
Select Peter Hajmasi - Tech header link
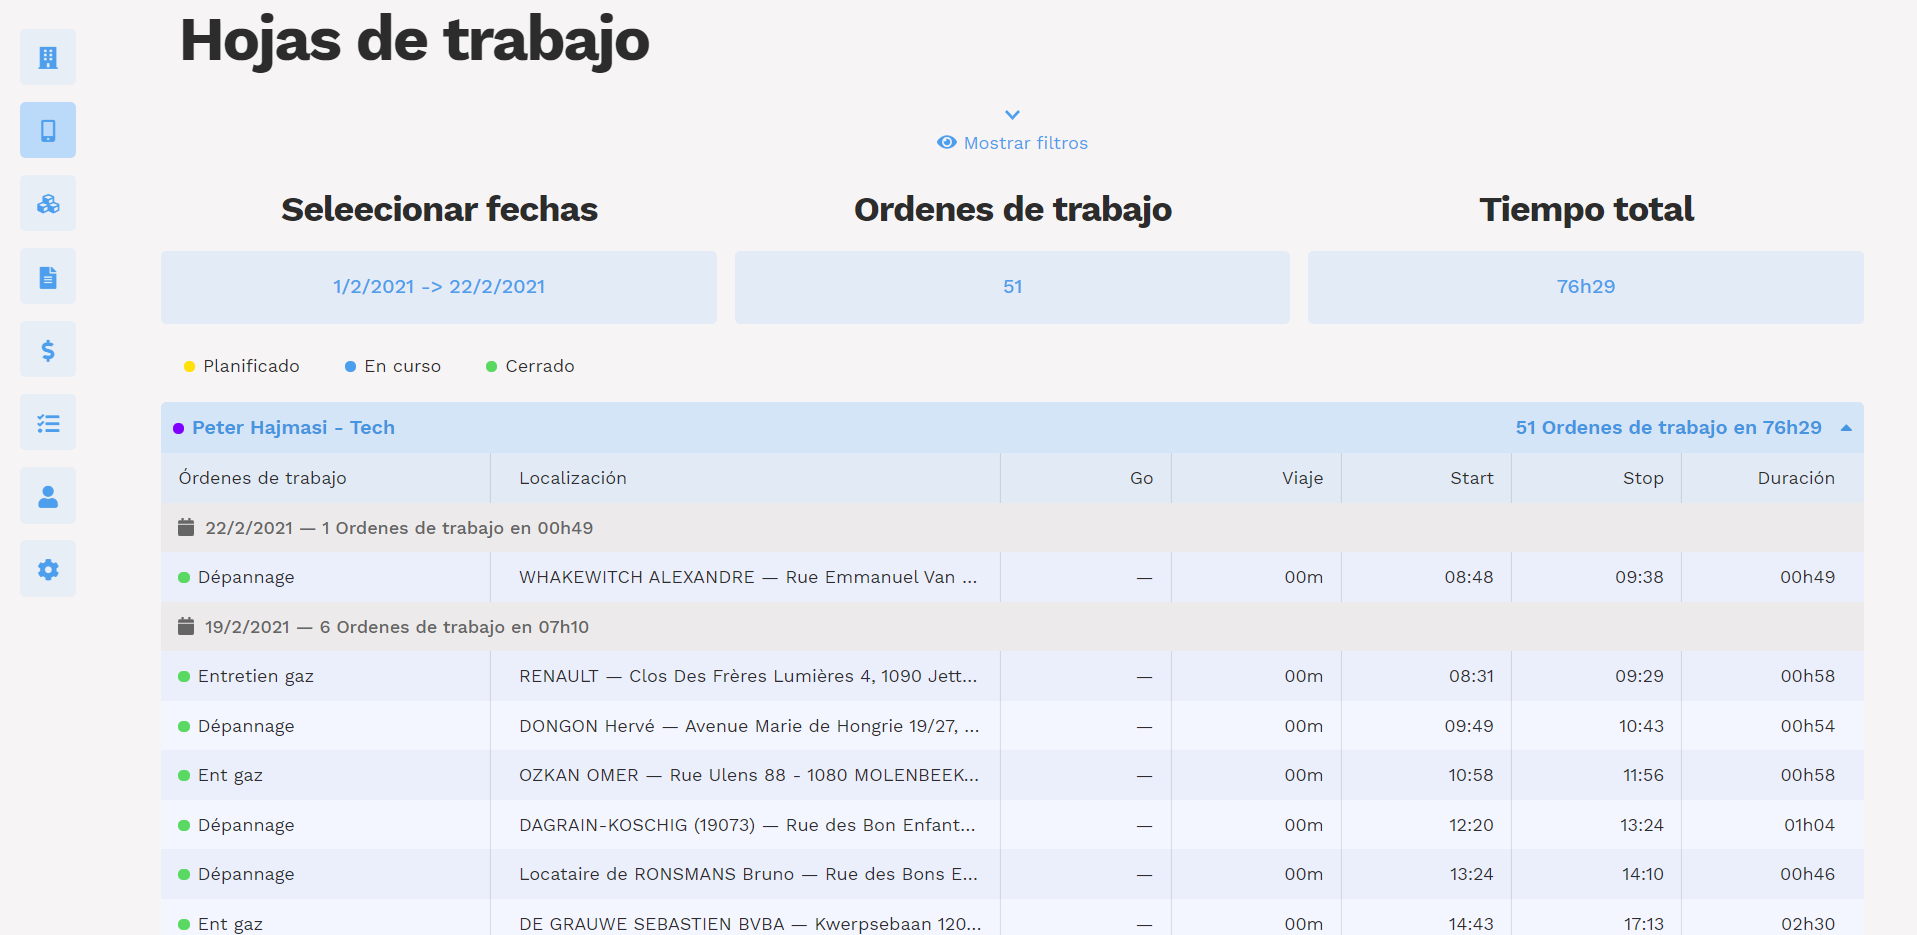[x=293, y=427]
